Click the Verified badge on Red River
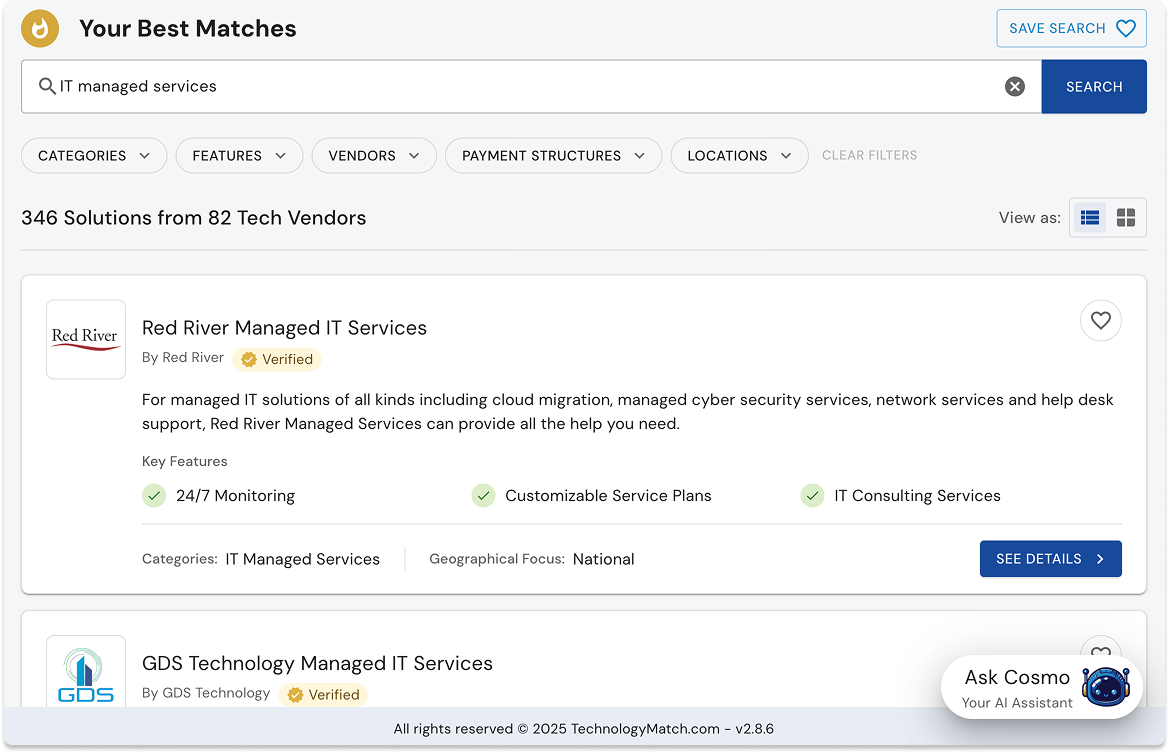 [277, 359]
